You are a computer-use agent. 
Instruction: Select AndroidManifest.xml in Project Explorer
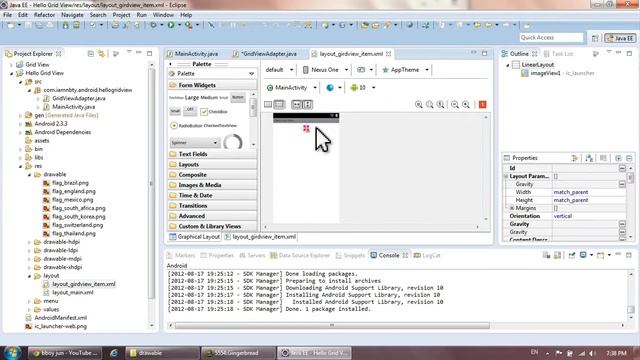click(x=60, y=318)
